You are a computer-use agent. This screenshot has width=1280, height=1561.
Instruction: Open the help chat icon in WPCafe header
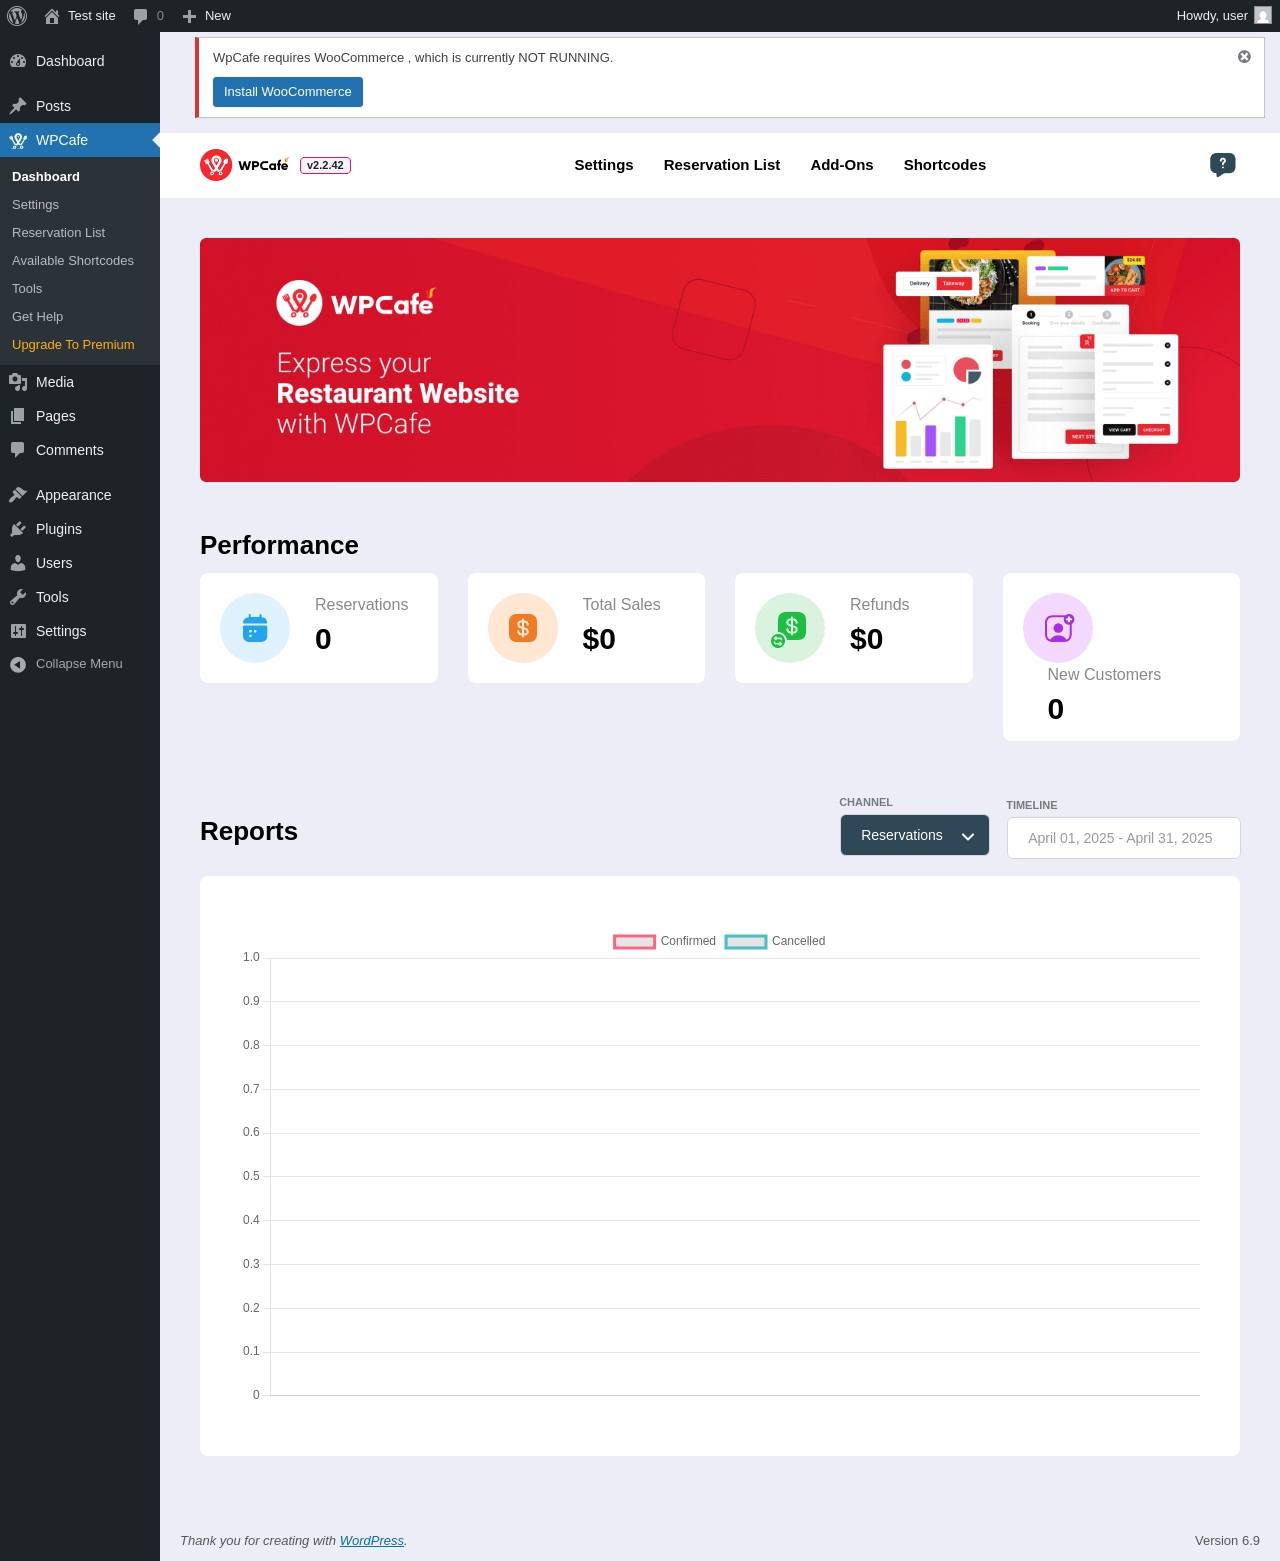(1223, 165)
